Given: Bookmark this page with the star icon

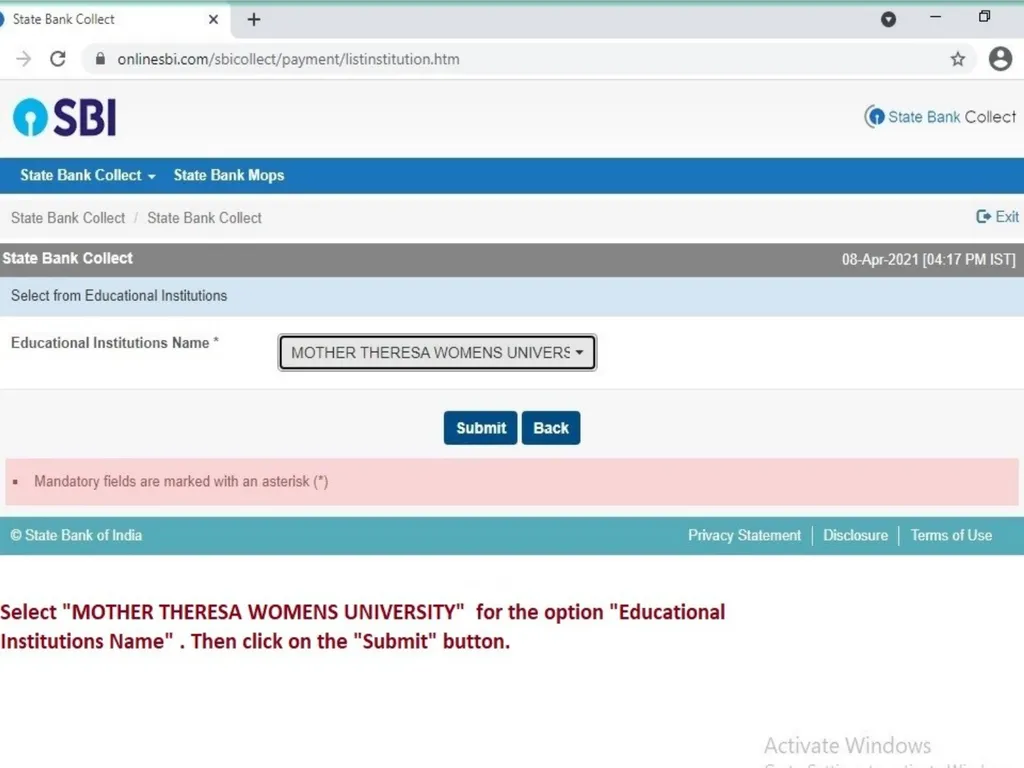Looking at the screenshot, I should 957,59.
